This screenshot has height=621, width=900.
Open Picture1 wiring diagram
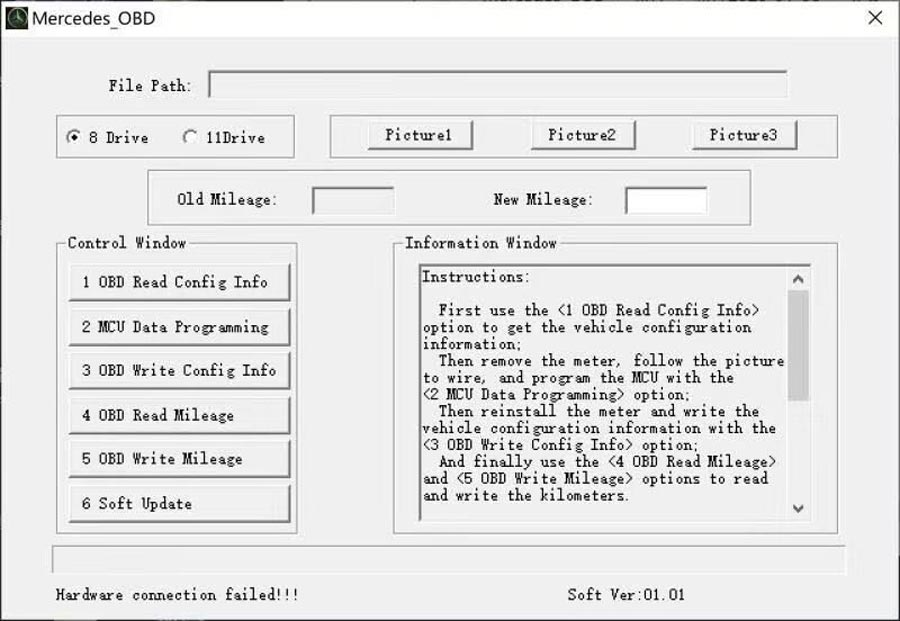click(418, 135)
